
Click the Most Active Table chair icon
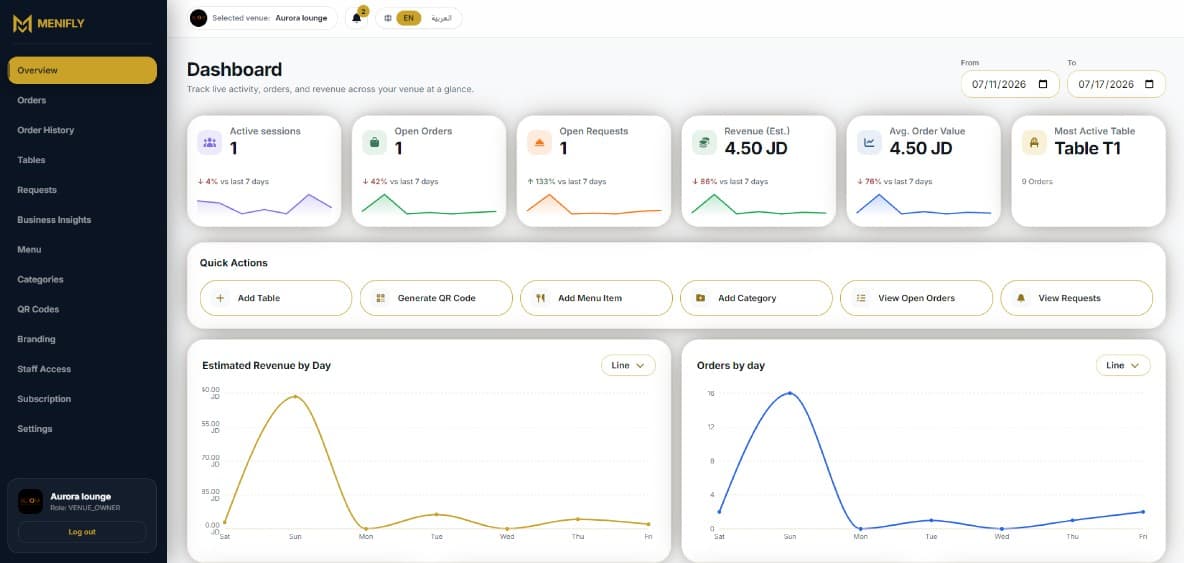(x=1034, y=142)
